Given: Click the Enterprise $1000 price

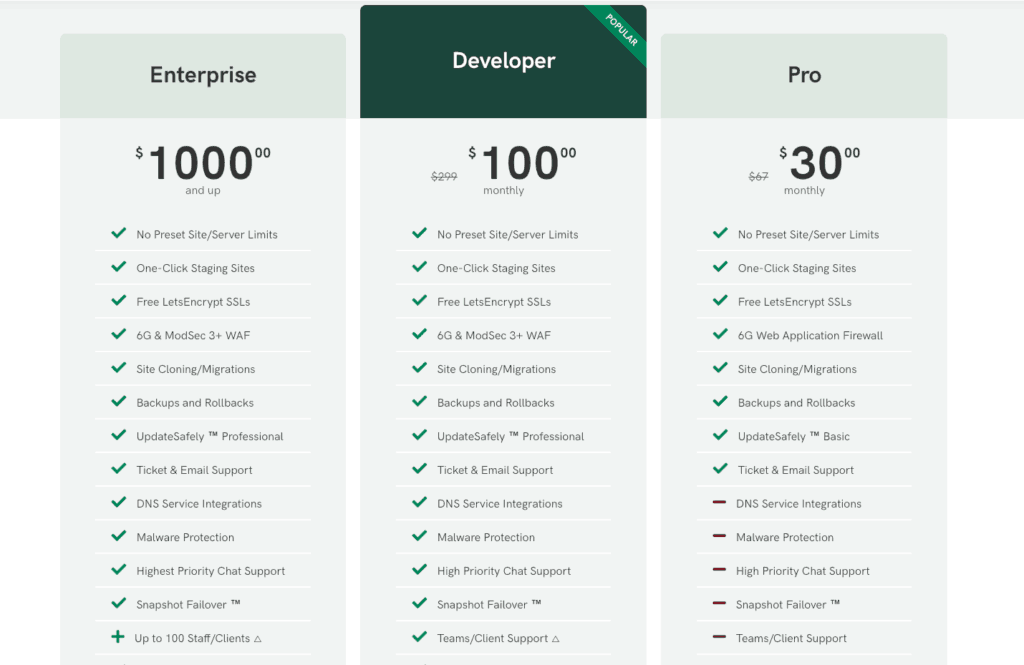Looking at the screenshot, I should click(x=202, y=164).
